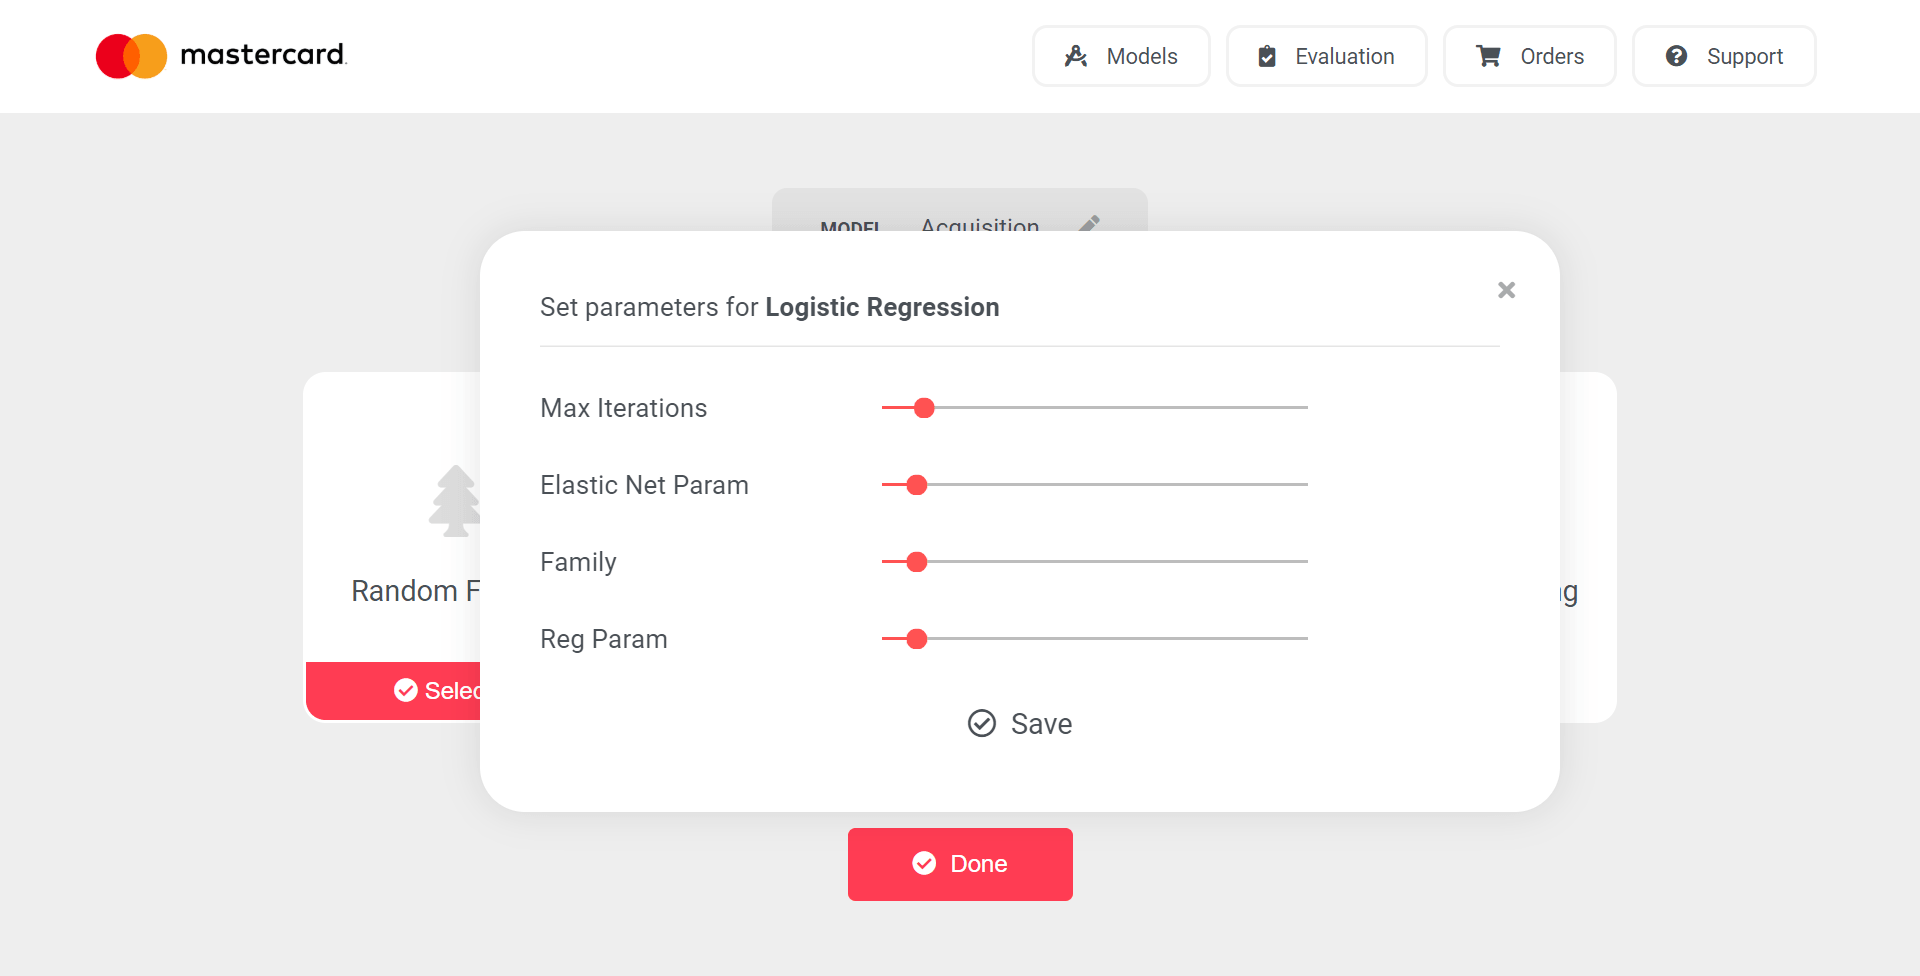Click the clipboard icon beside Evaluation
The height and width of the screenshot is (976, 1920).
[x=1267, y=56]
